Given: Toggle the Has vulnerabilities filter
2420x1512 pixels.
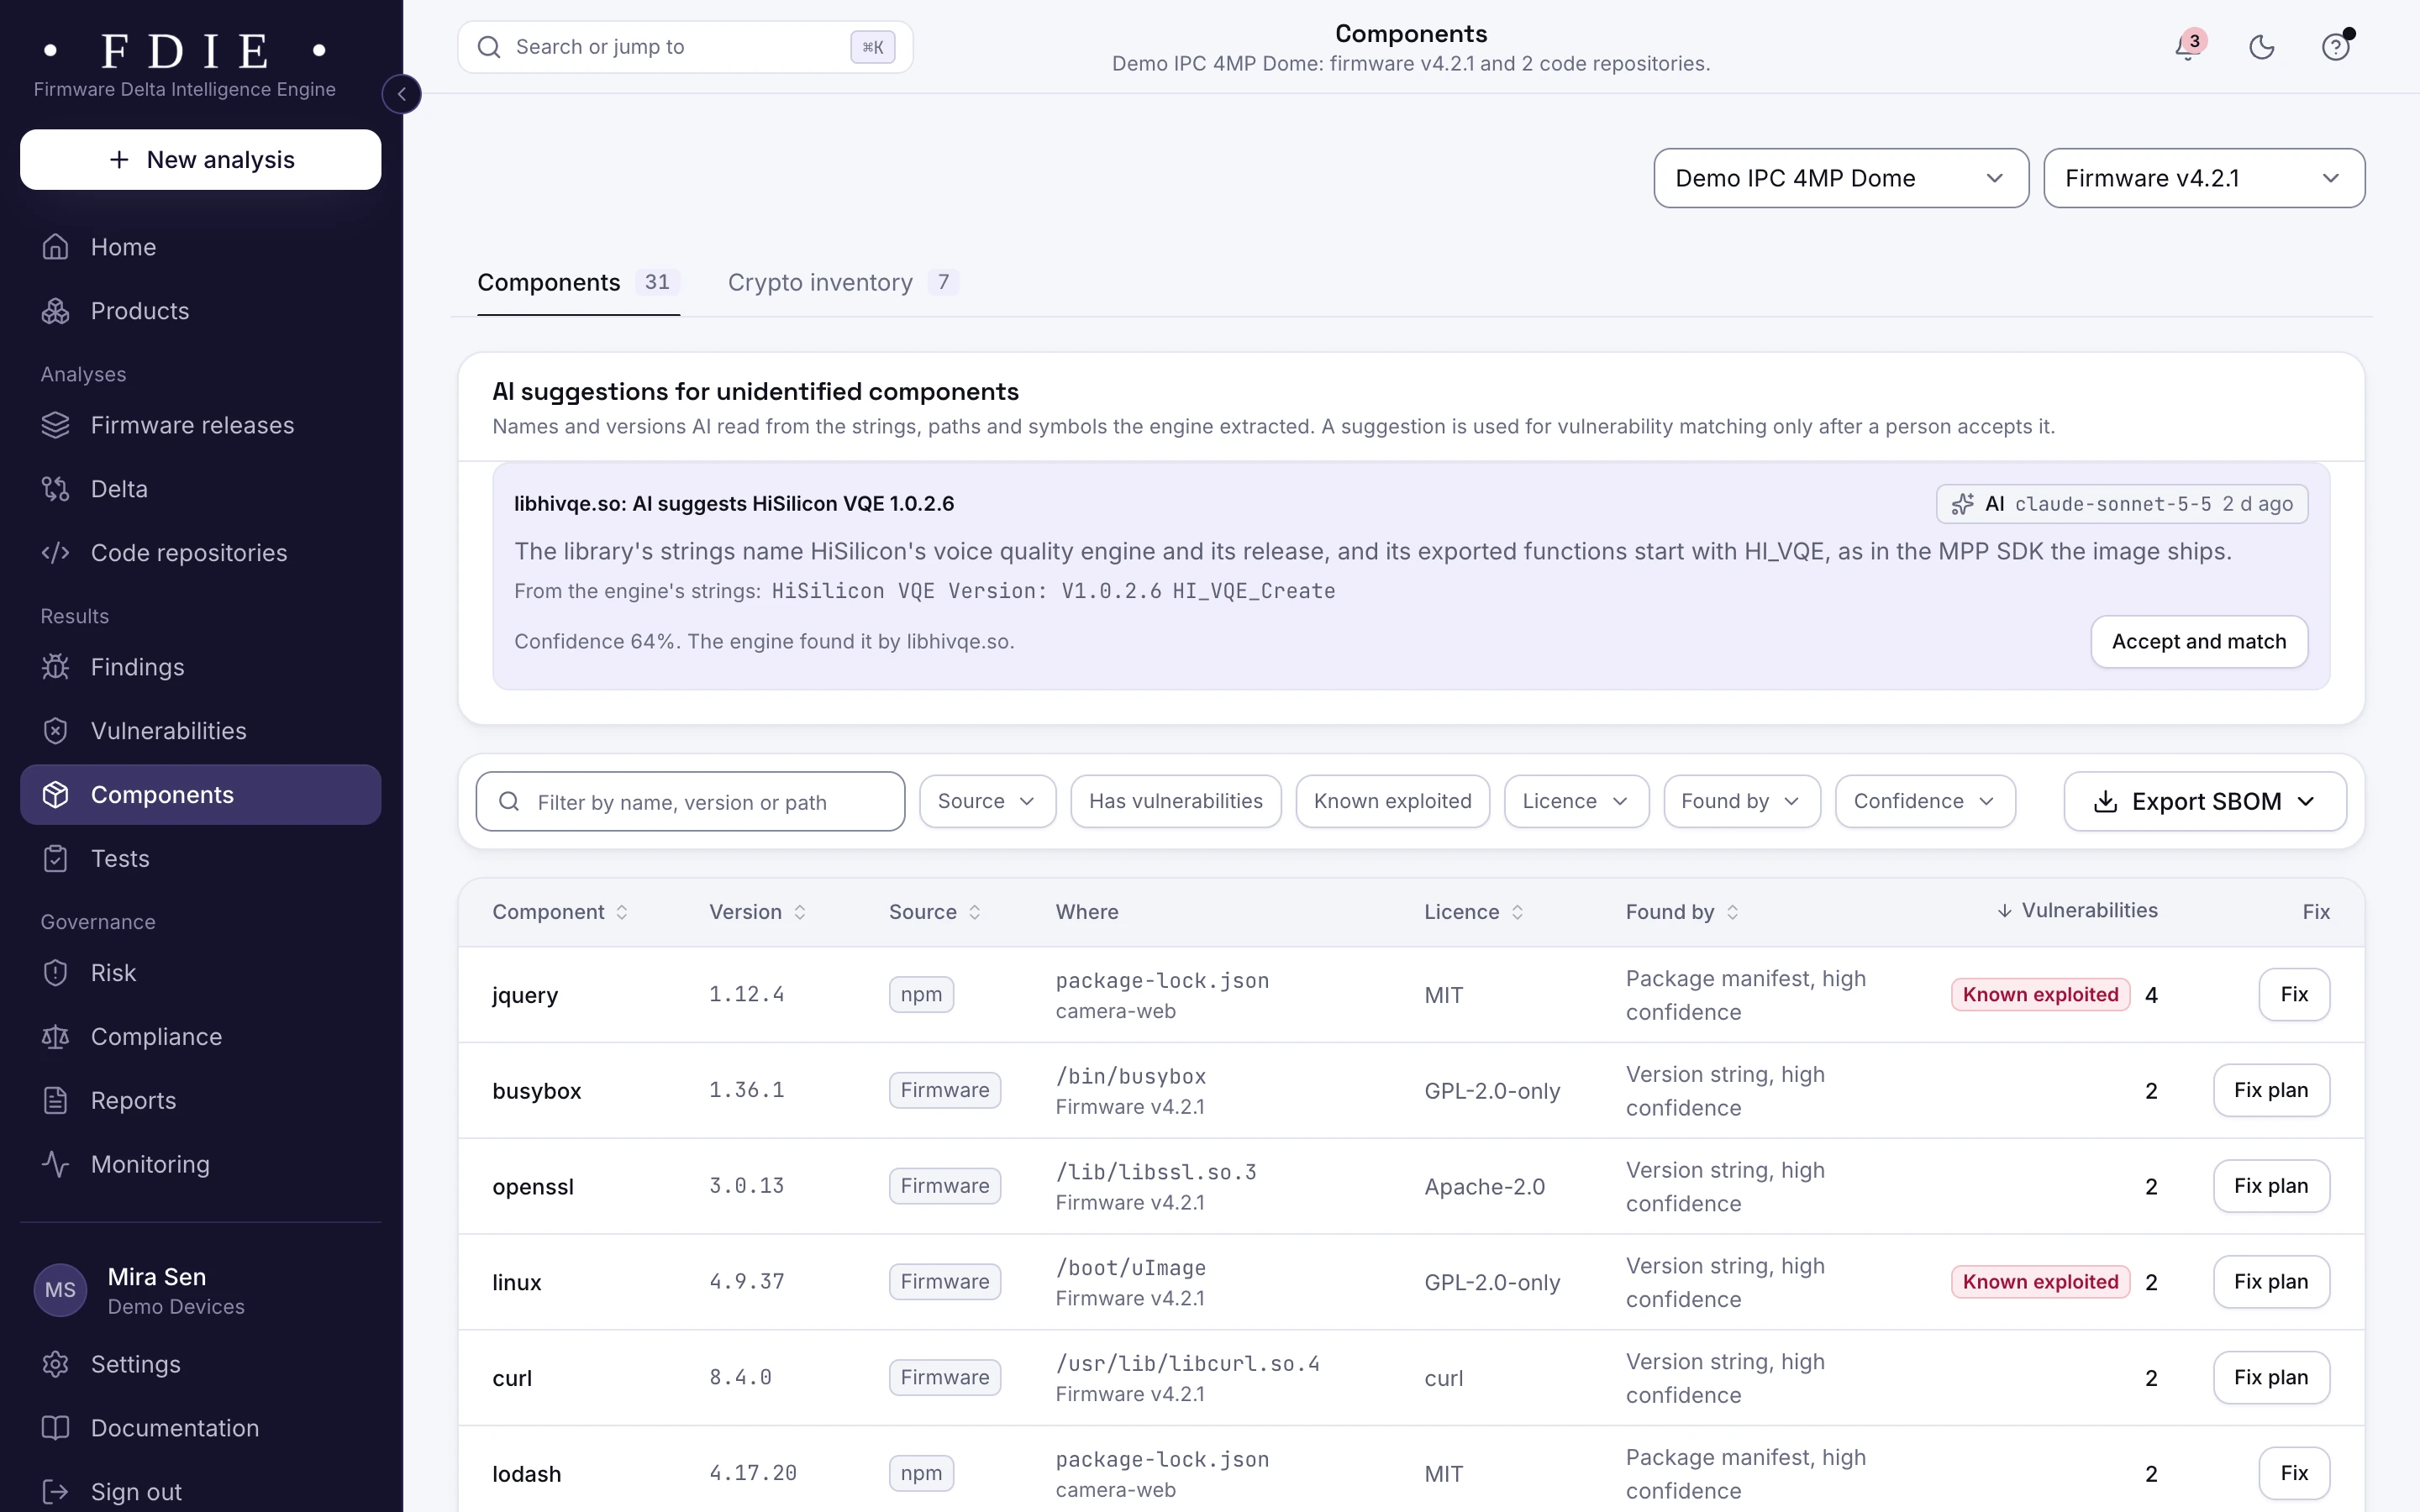Looking at the screenshot, I should 1176,801.
